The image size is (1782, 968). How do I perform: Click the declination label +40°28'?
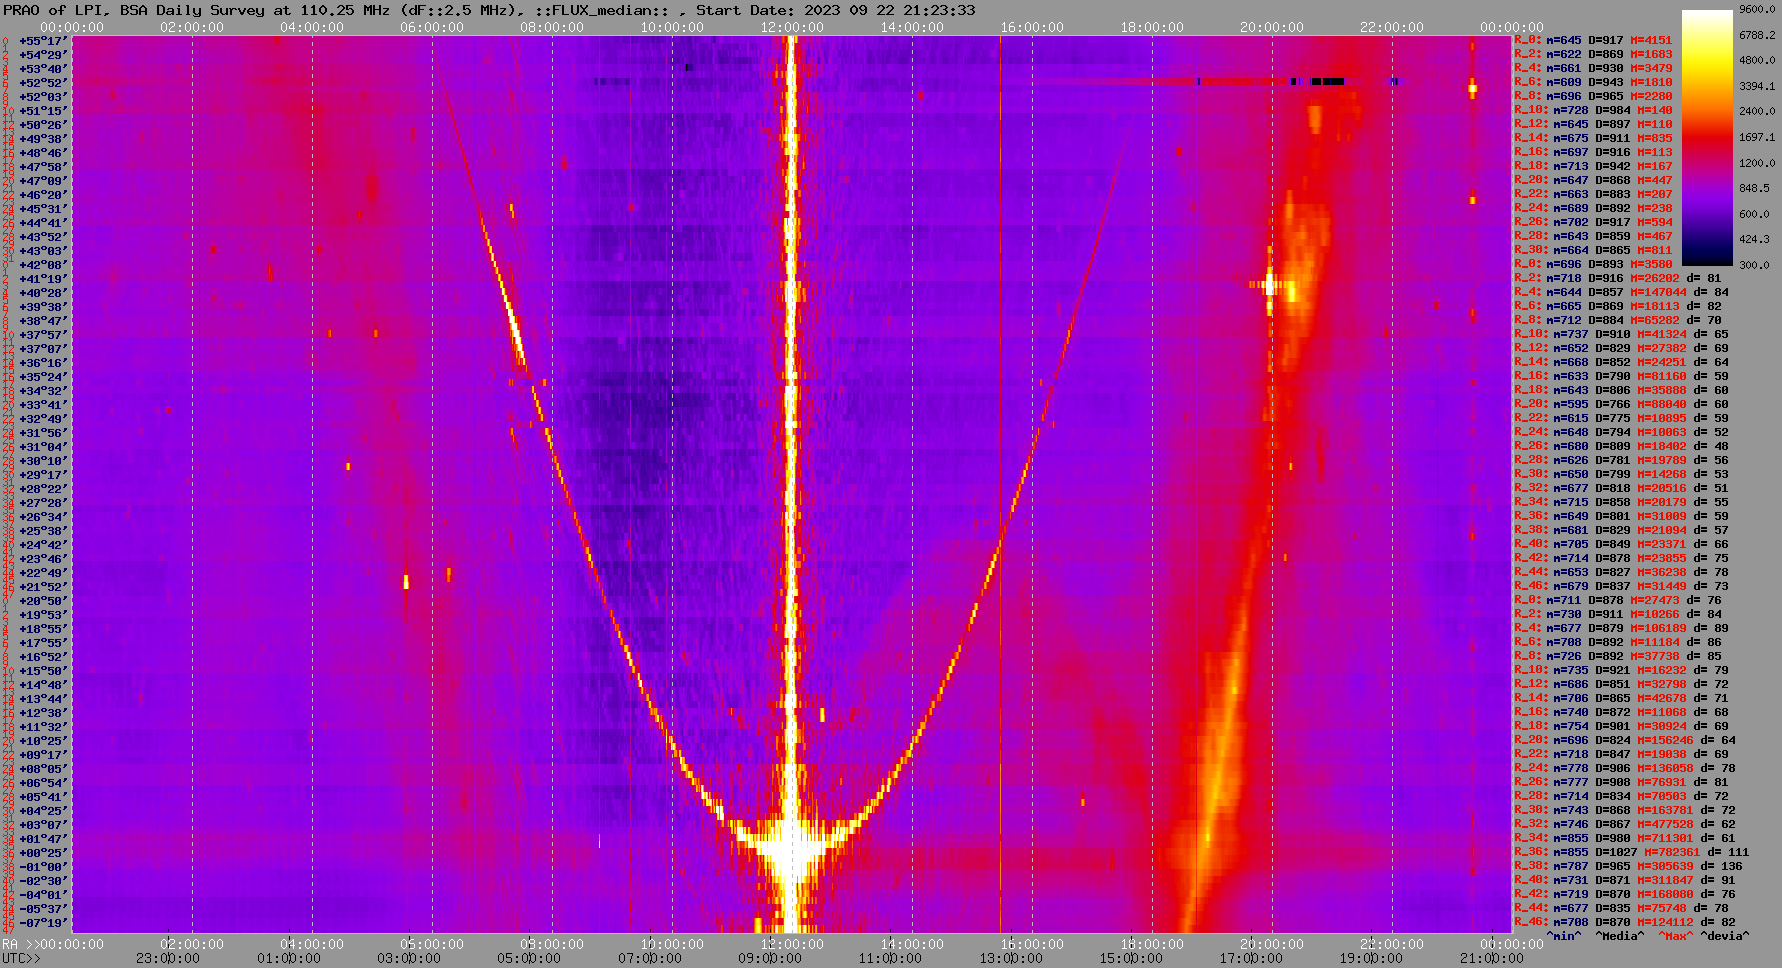pos(43,293)
